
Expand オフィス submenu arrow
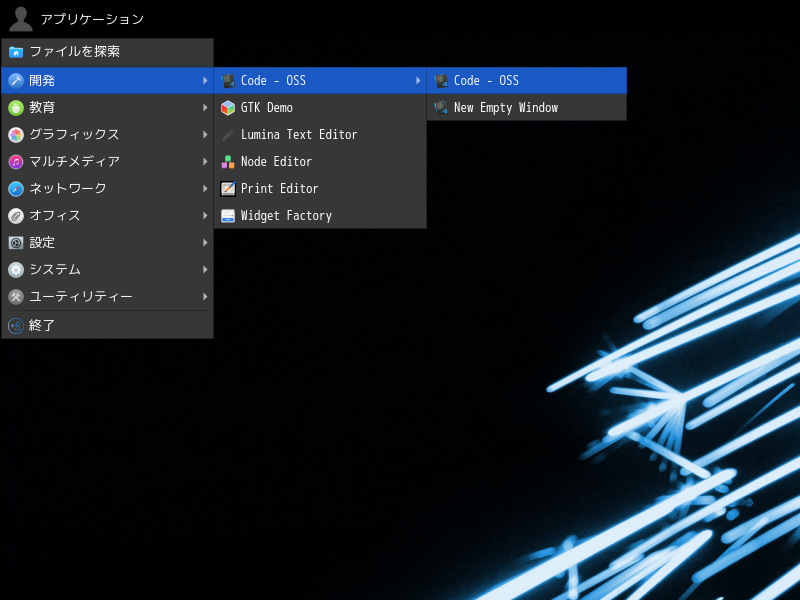coord(205,216)
